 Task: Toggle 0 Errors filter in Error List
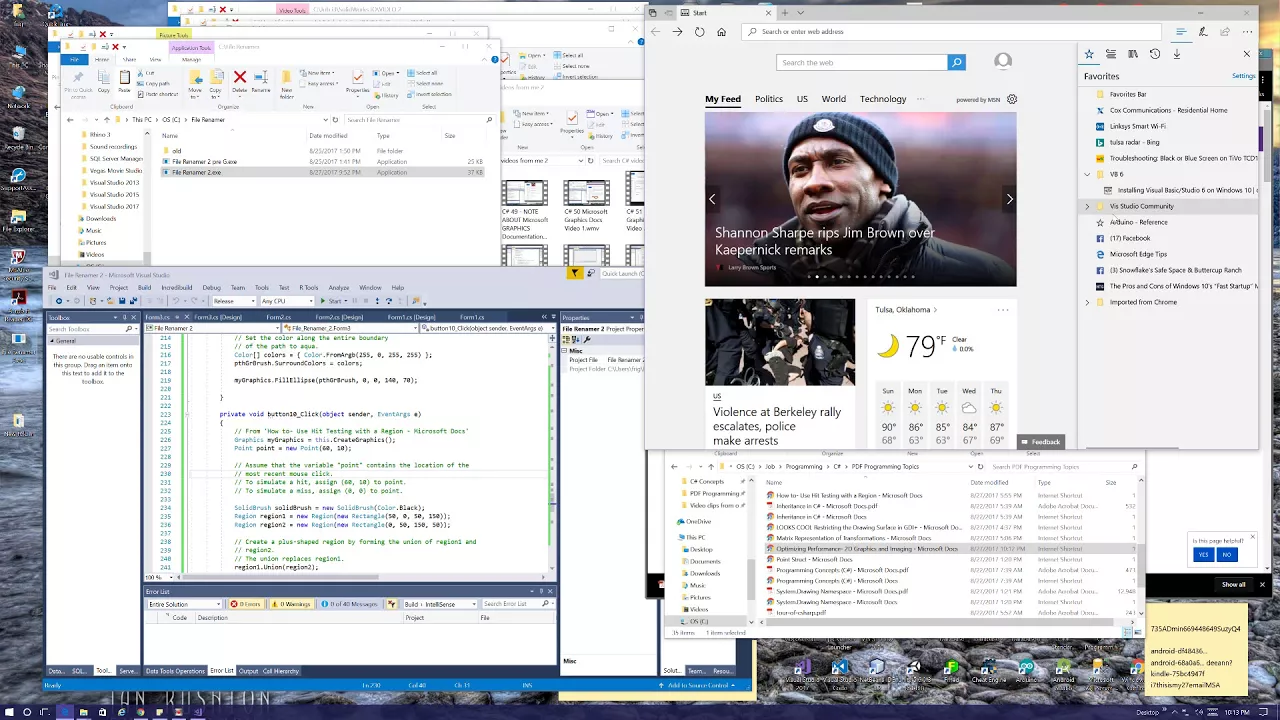(x=247, y=604)
